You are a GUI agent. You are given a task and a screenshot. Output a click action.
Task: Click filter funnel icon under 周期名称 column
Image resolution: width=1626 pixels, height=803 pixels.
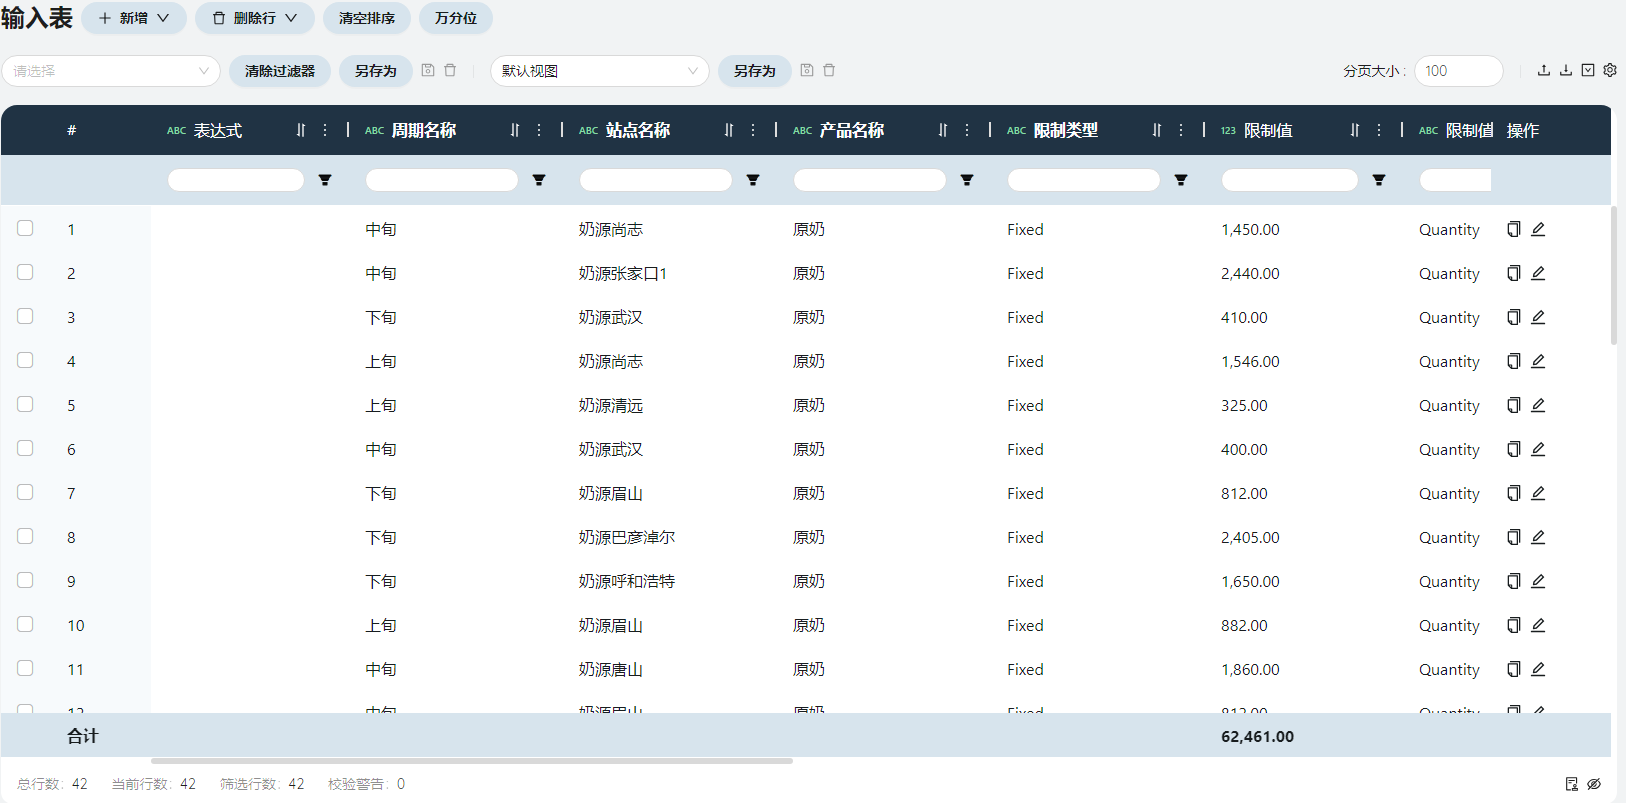coord(539,180)
